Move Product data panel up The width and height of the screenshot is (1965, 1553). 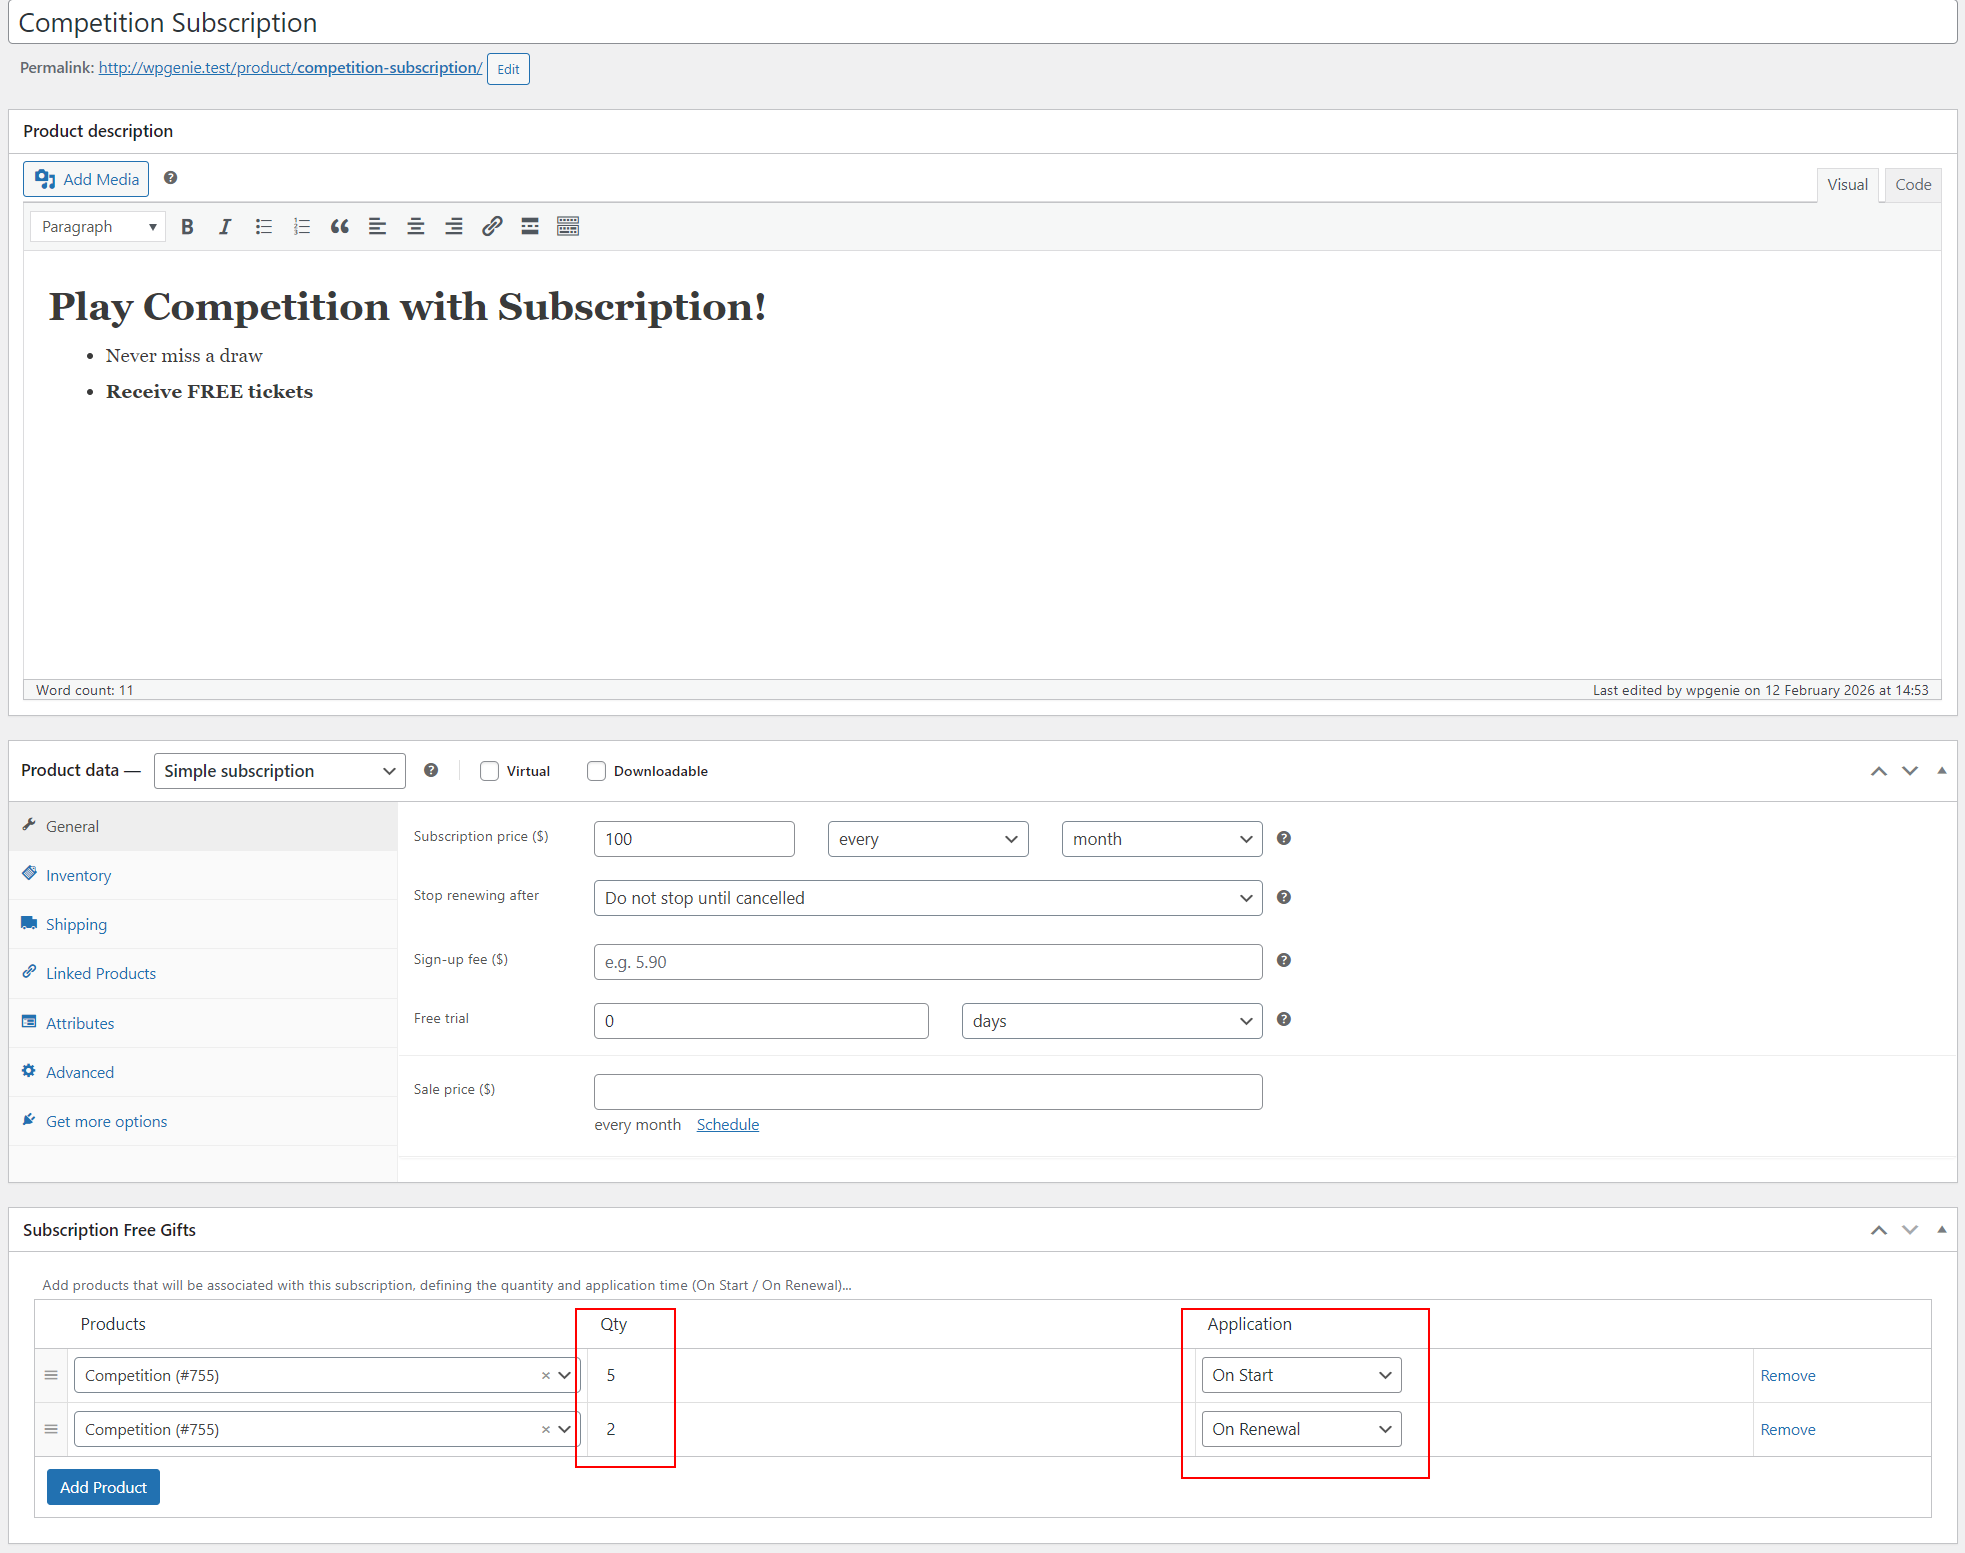[x=1879, y=771]
